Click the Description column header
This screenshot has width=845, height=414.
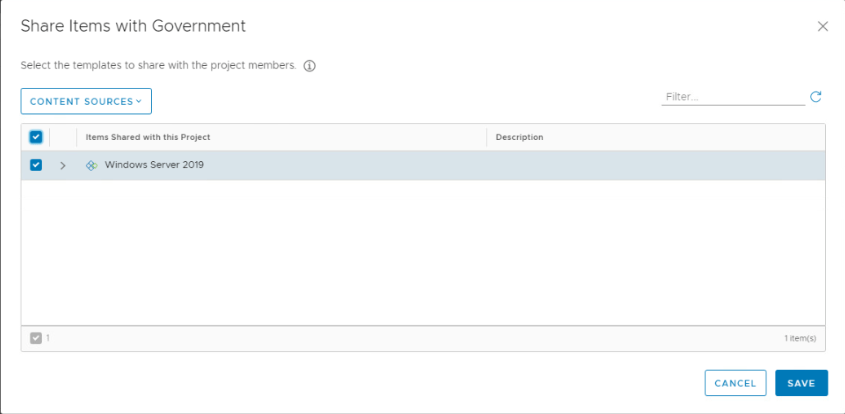pyautogui.click(x=519, y=137)
